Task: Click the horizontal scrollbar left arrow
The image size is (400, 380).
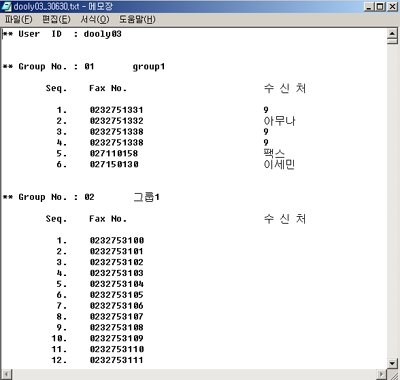Action: click(x=7, y=374)
